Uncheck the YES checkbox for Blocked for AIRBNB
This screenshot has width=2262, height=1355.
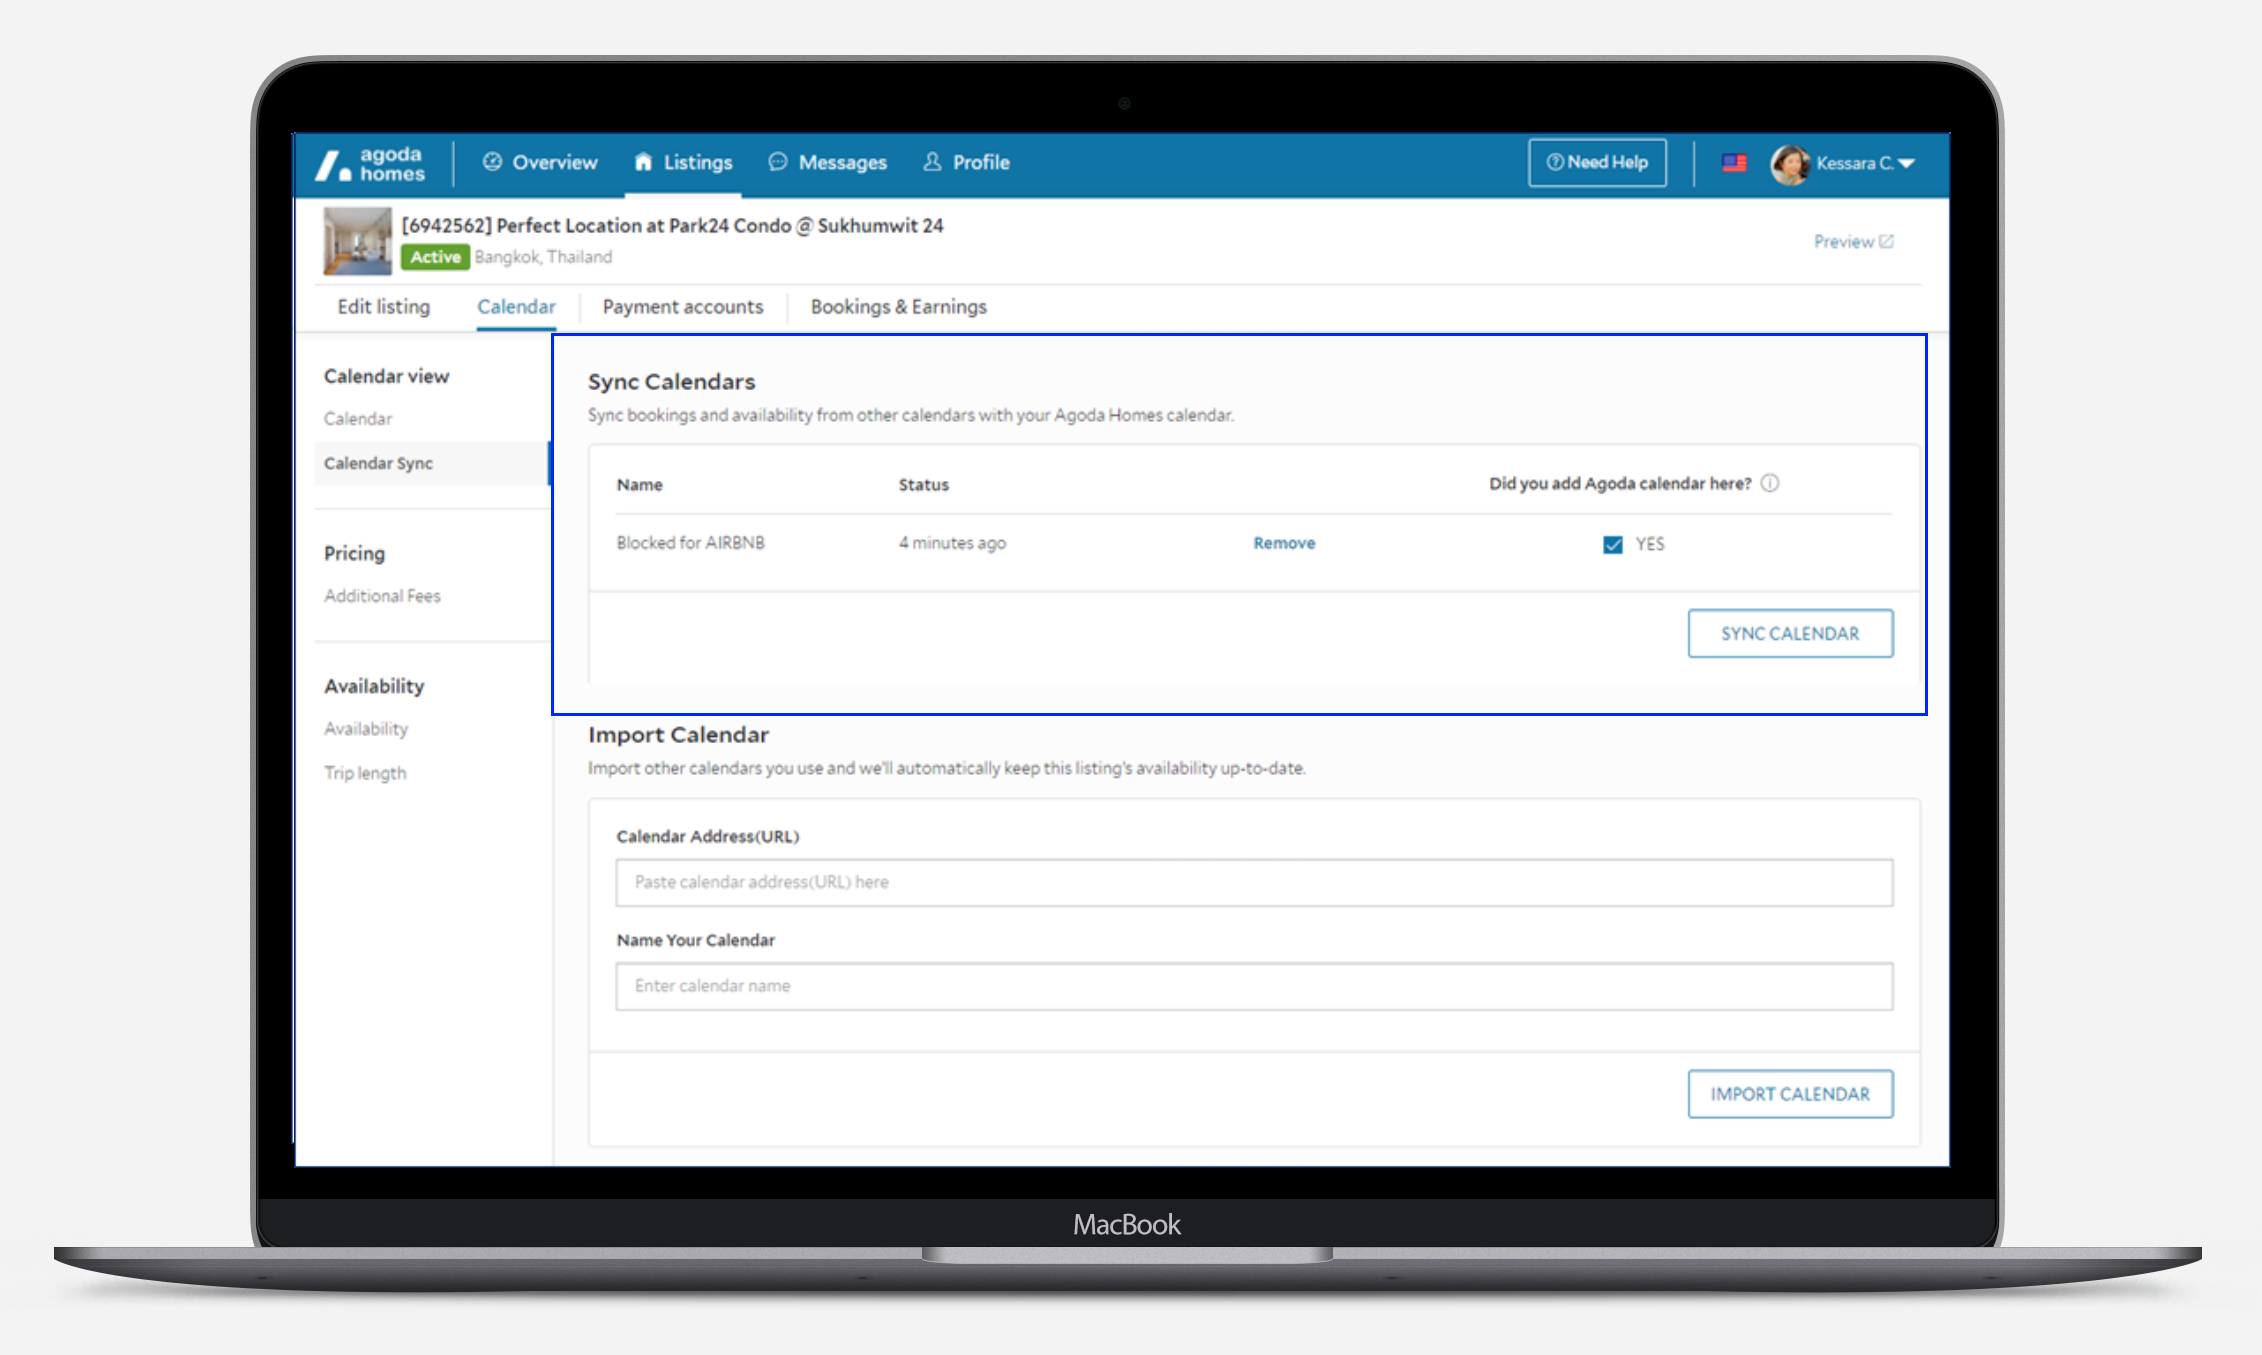coord(1612,544)
